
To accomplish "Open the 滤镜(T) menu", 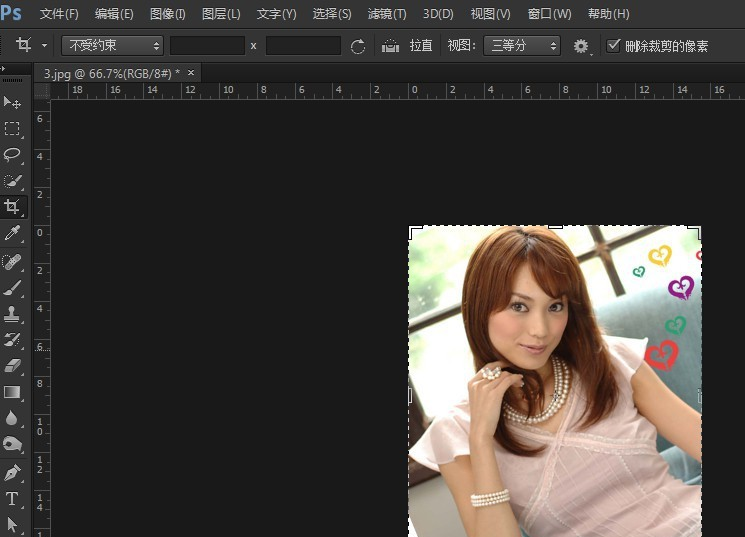I will [387, 14].
